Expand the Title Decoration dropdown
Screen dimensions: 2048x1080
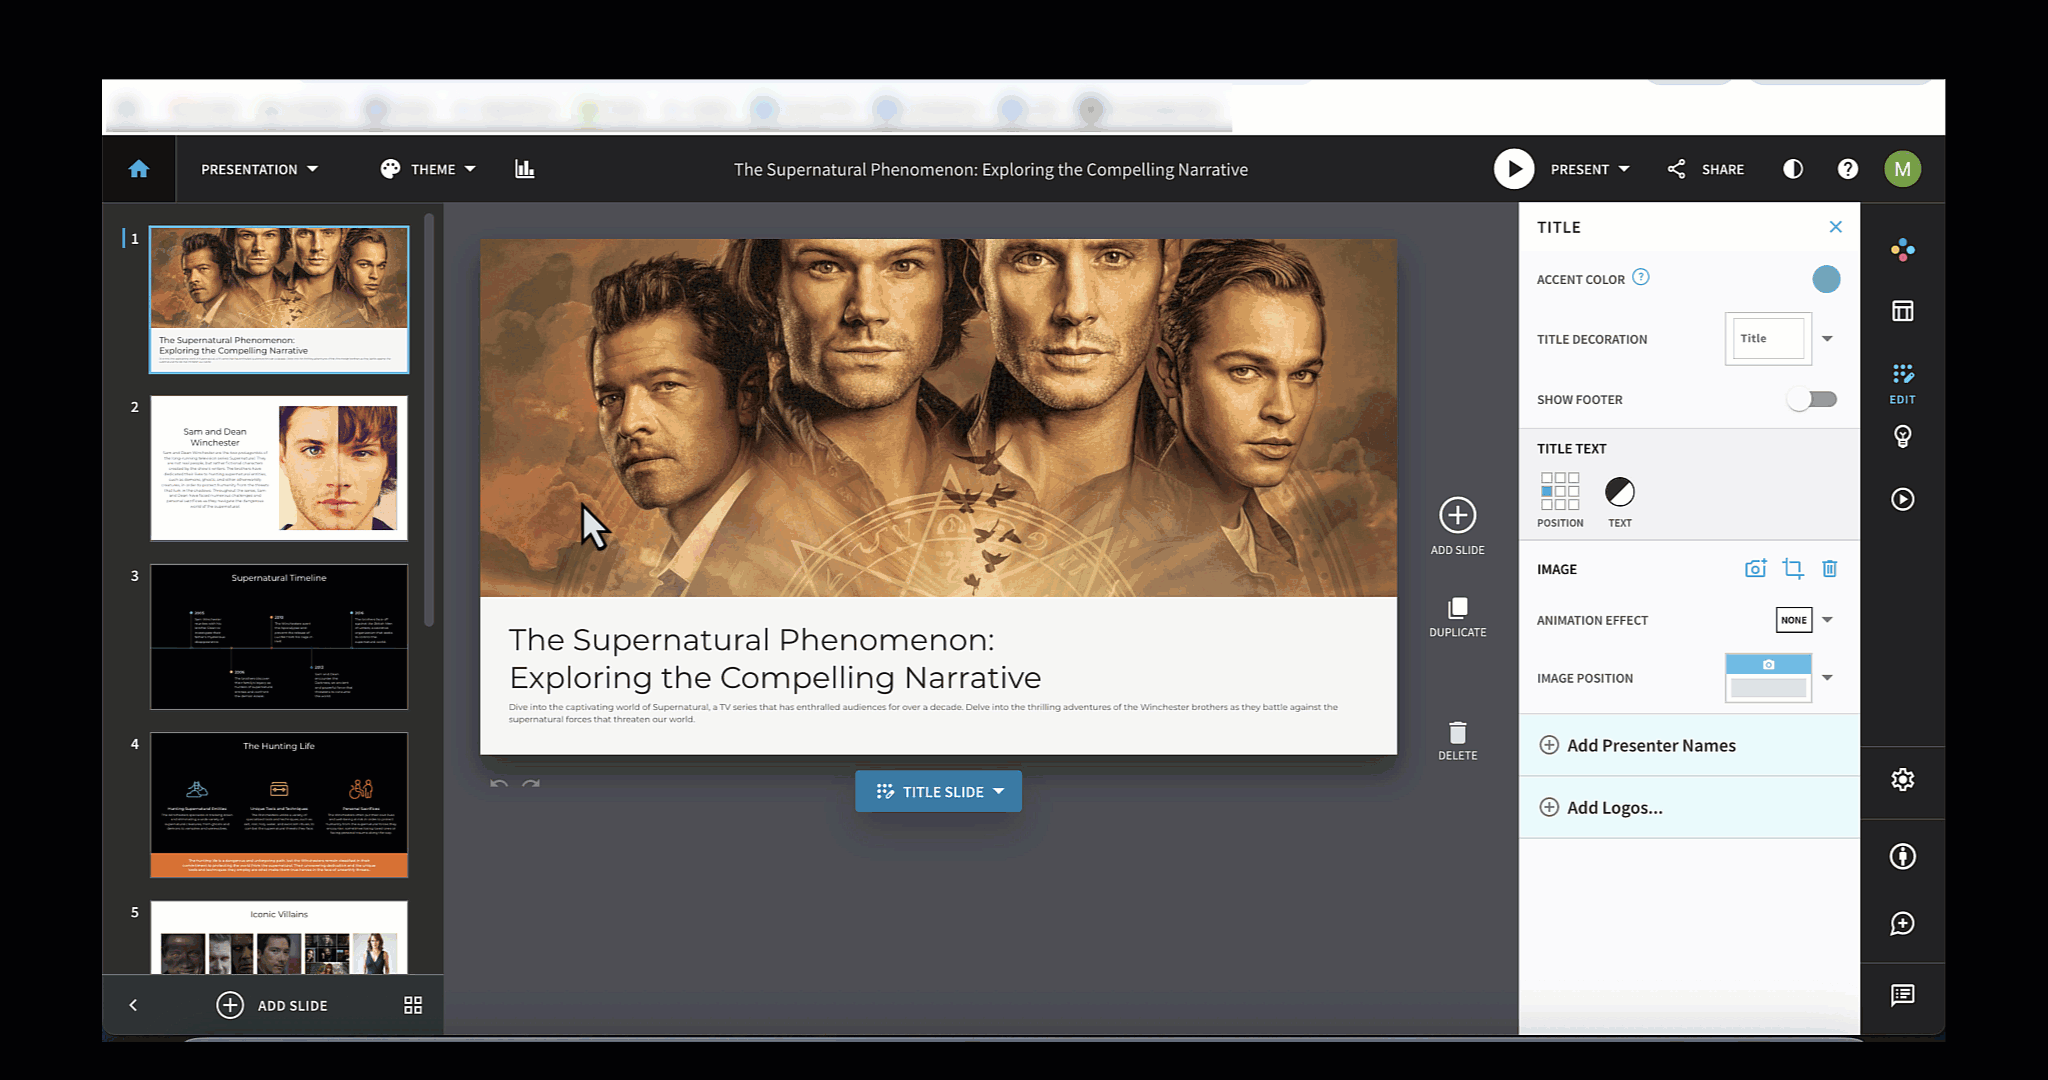tap(1827, 339)
